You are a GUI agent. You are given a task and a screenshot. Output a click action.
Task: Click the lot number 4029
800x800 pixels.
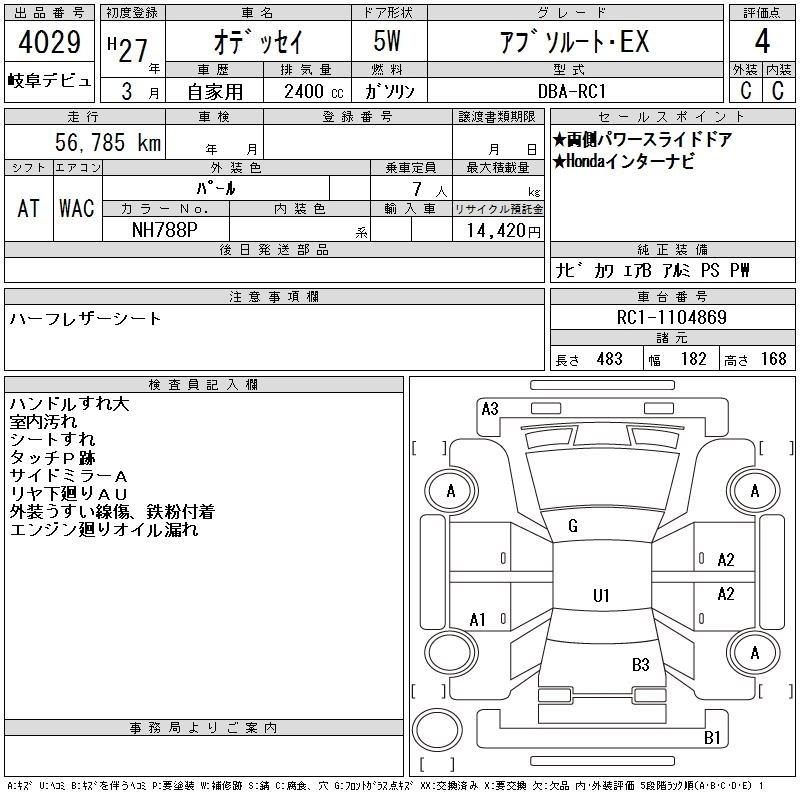pyautogui.click(x=49, y=42)
